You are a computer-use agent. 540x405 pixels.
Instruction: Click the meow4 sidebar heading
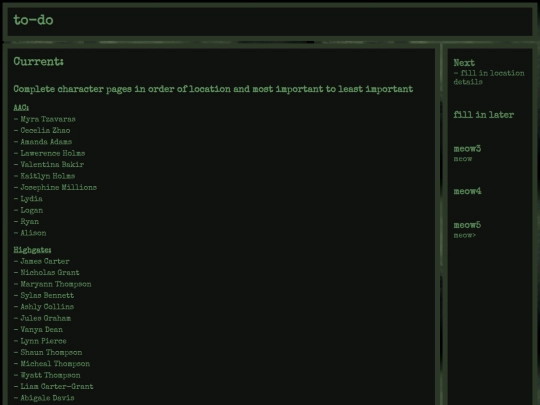(x=467, y=191)
